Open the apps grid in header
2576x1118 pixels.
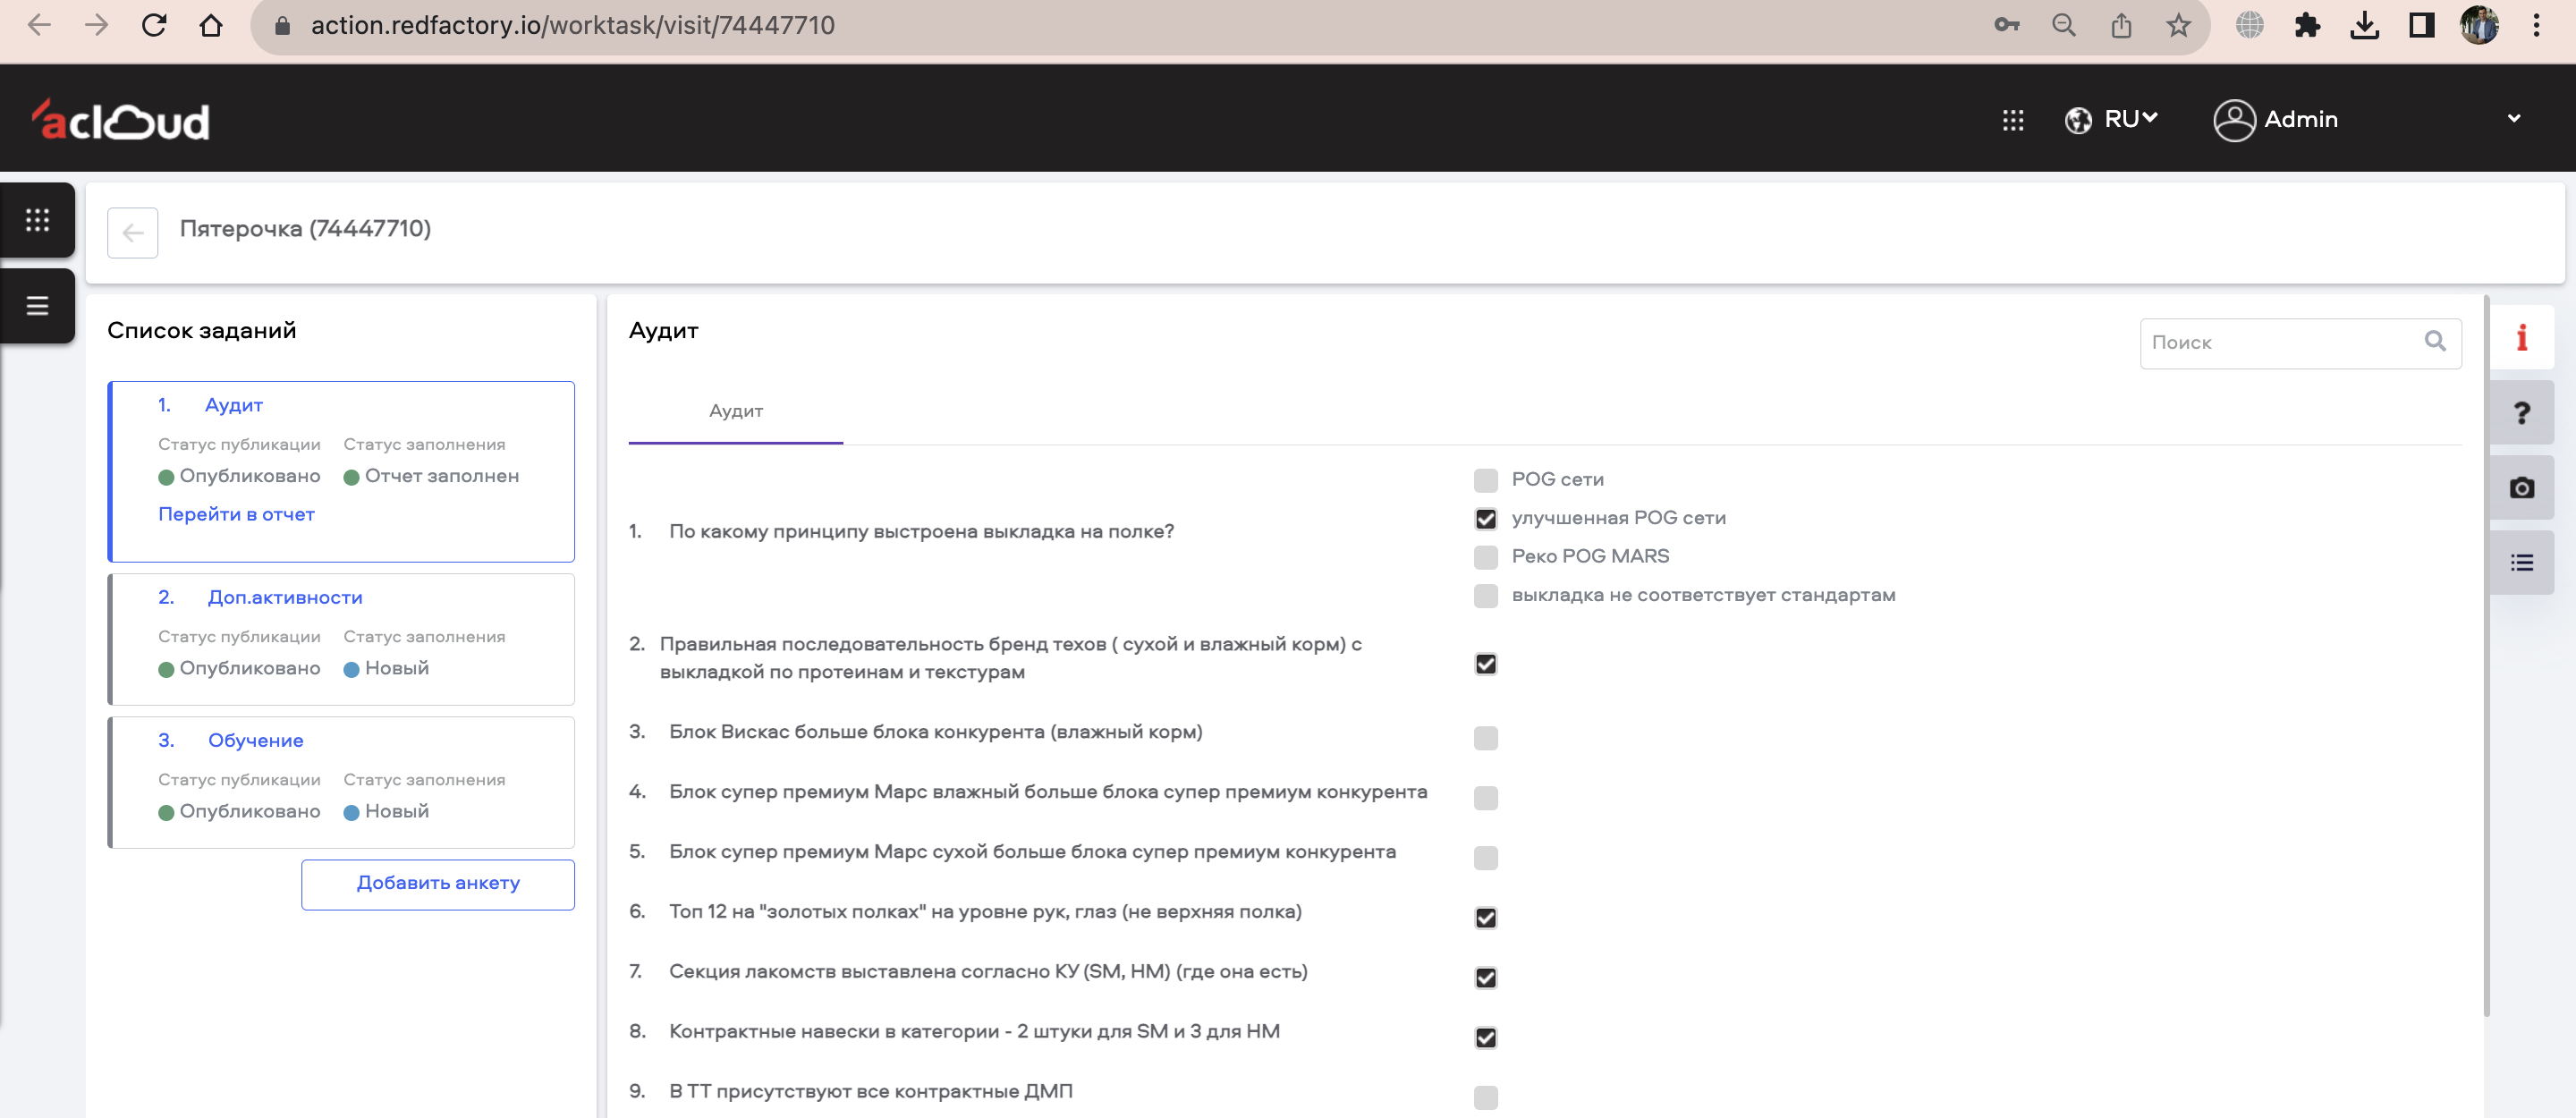click(2013, 120)
